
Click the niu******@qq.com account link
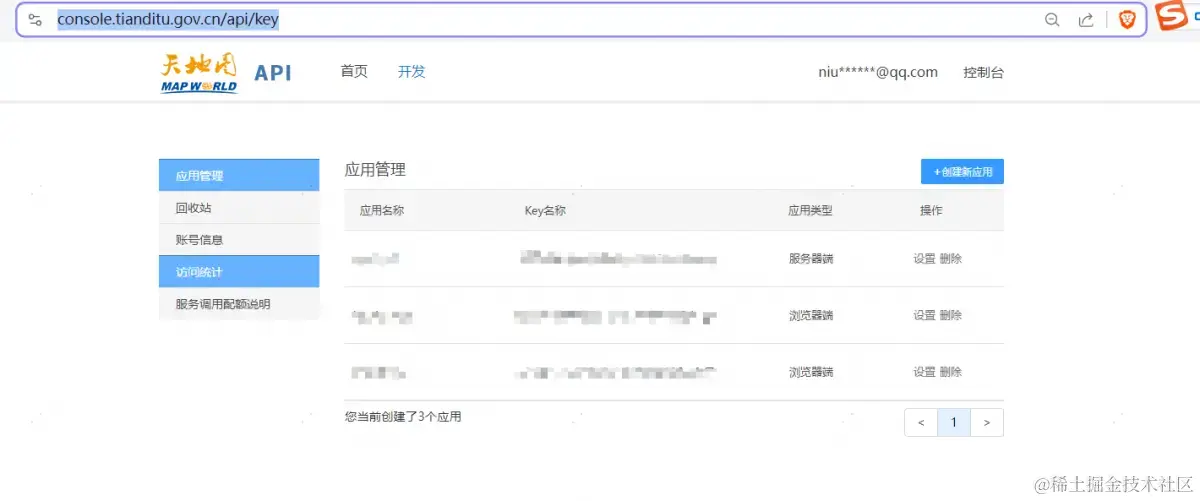click(878, 72)
